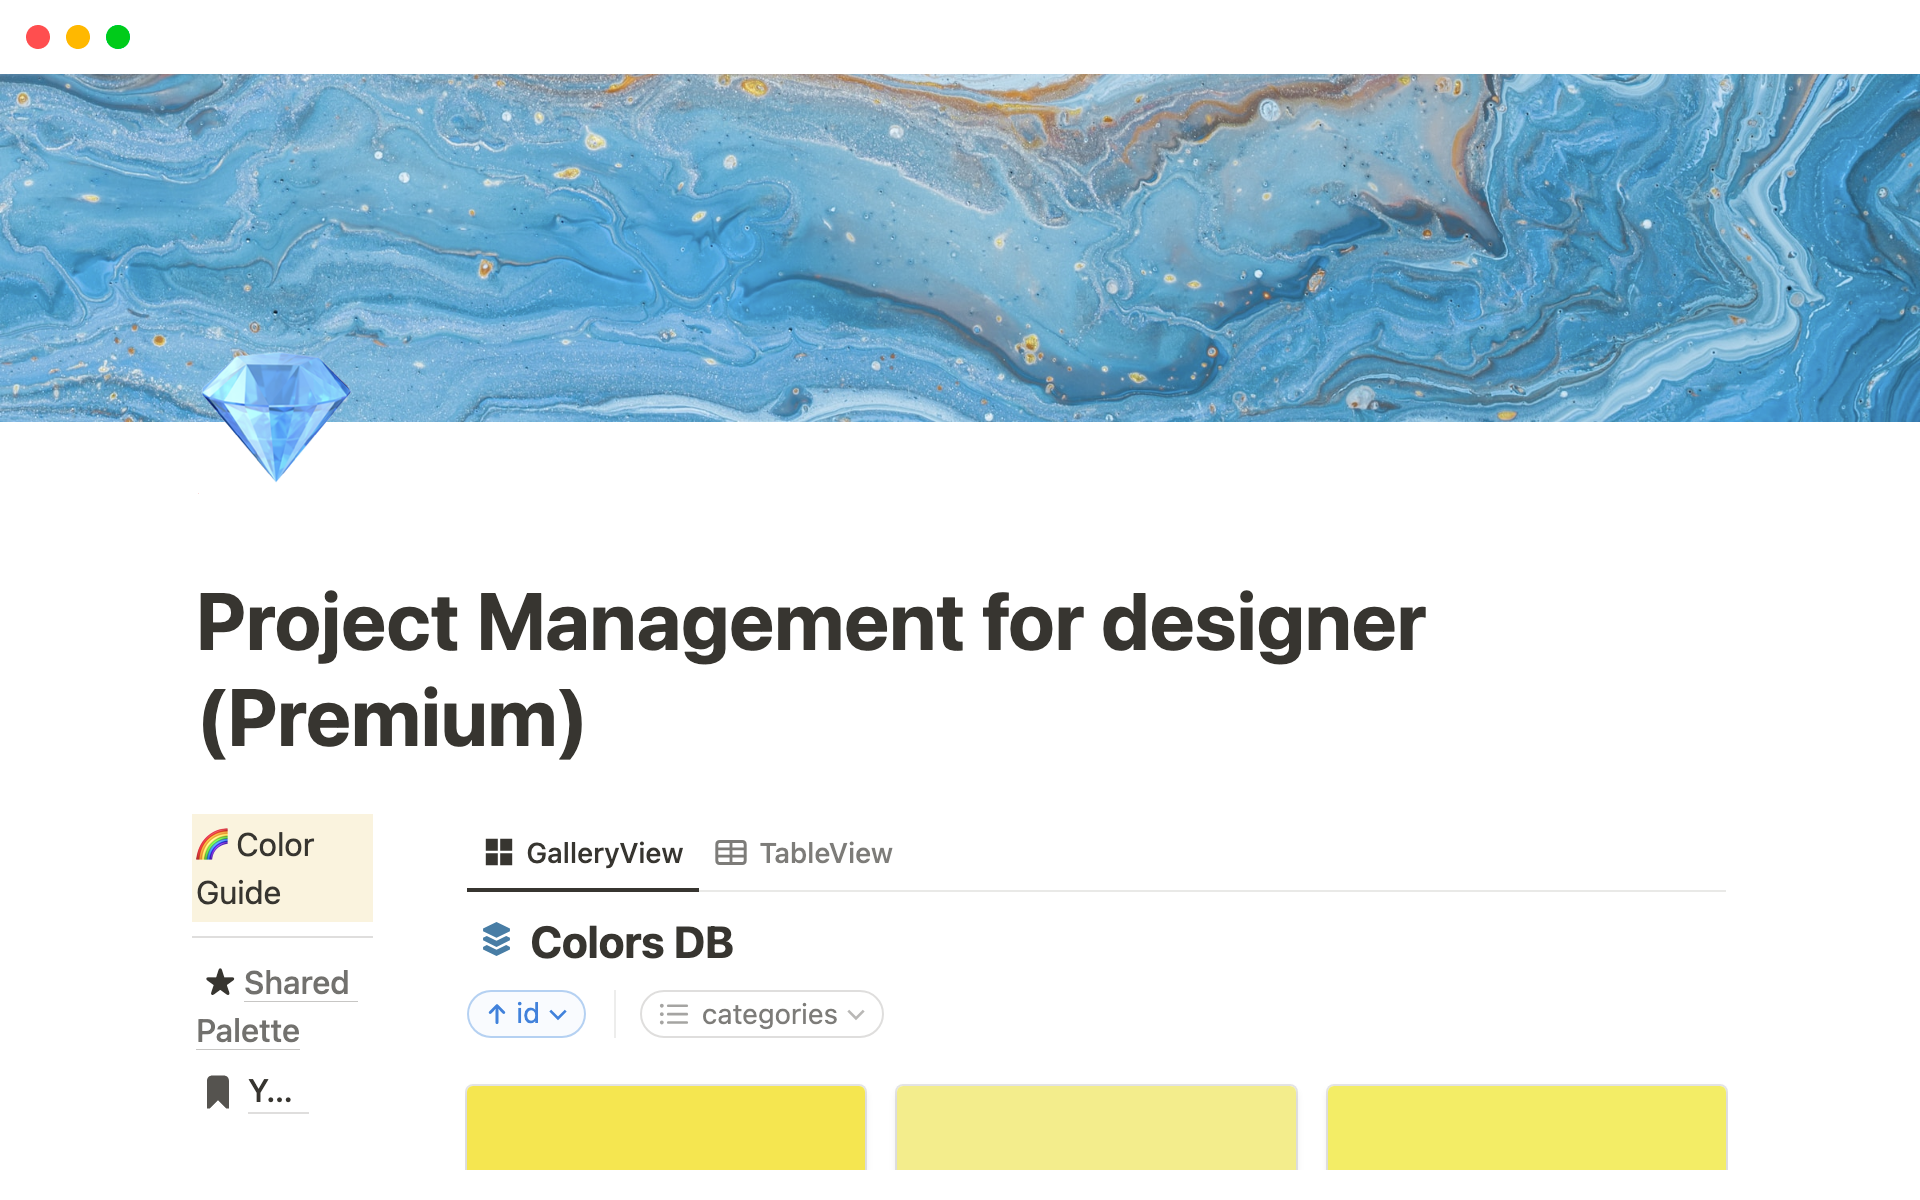Click the GalleryView grid icon
Image resolution: width=1920 pixels, height=1200 pixels.
tap(498, 853)
